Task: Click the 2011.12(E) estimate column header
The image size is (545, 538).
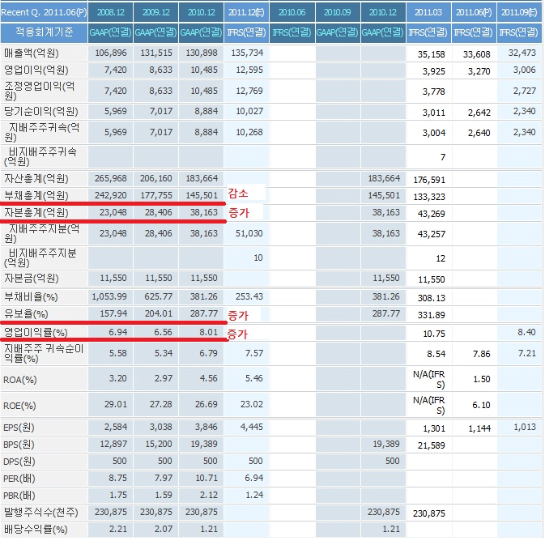Action: pyautogui.click(x=246, y=13)
